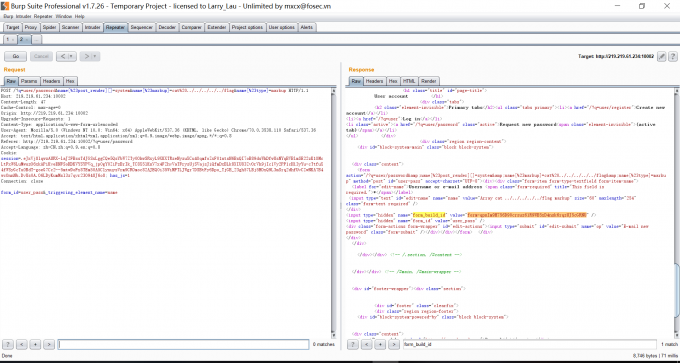
Task: Show Request Hex view
Action: [70, 81]
